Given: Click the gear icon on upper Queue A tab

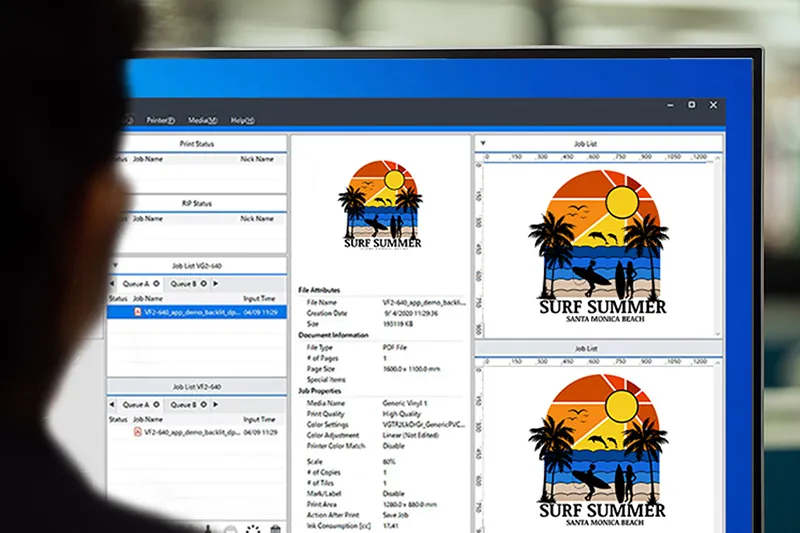Looking at the screenshot, I should coord(156,284).
